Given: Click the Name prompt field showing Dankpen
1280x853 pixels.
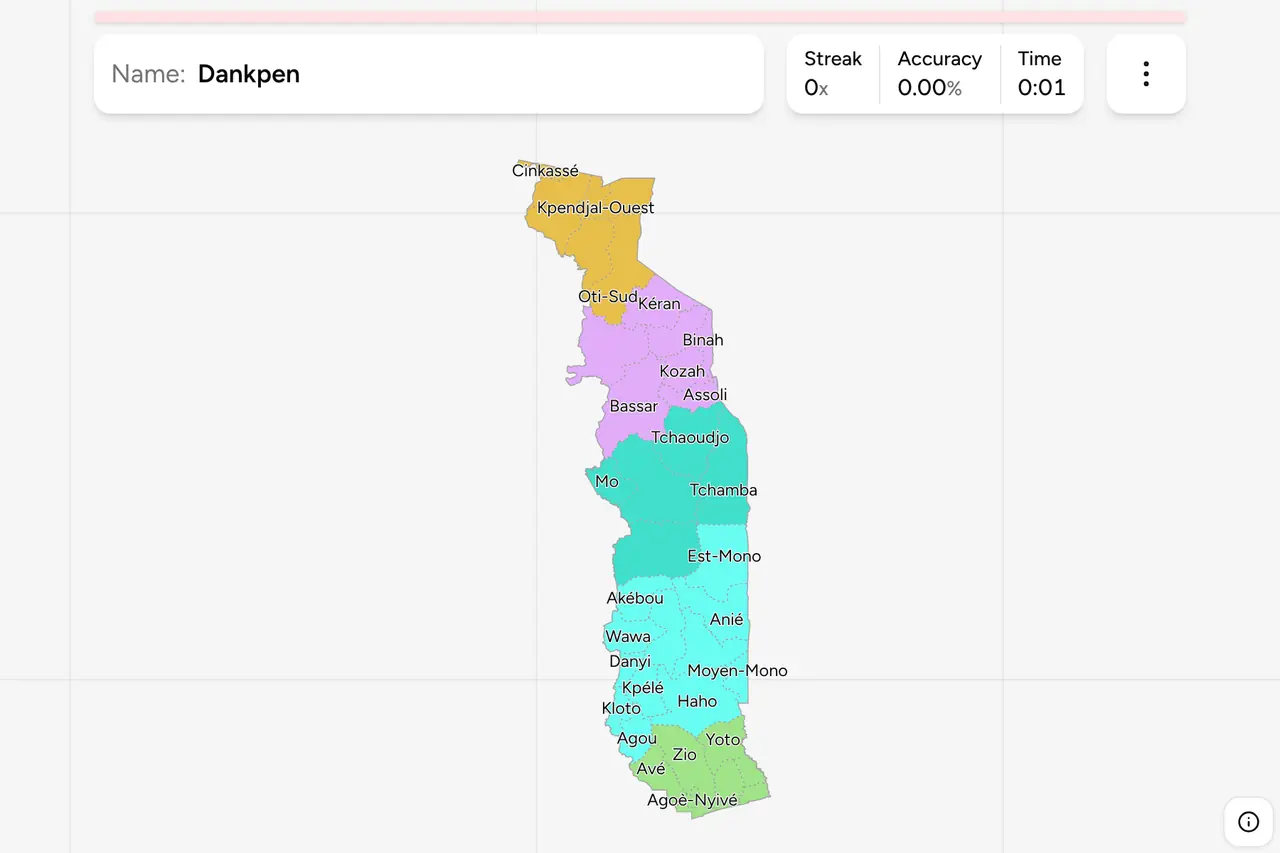Looking at the screenshot, I should [429, 74].
